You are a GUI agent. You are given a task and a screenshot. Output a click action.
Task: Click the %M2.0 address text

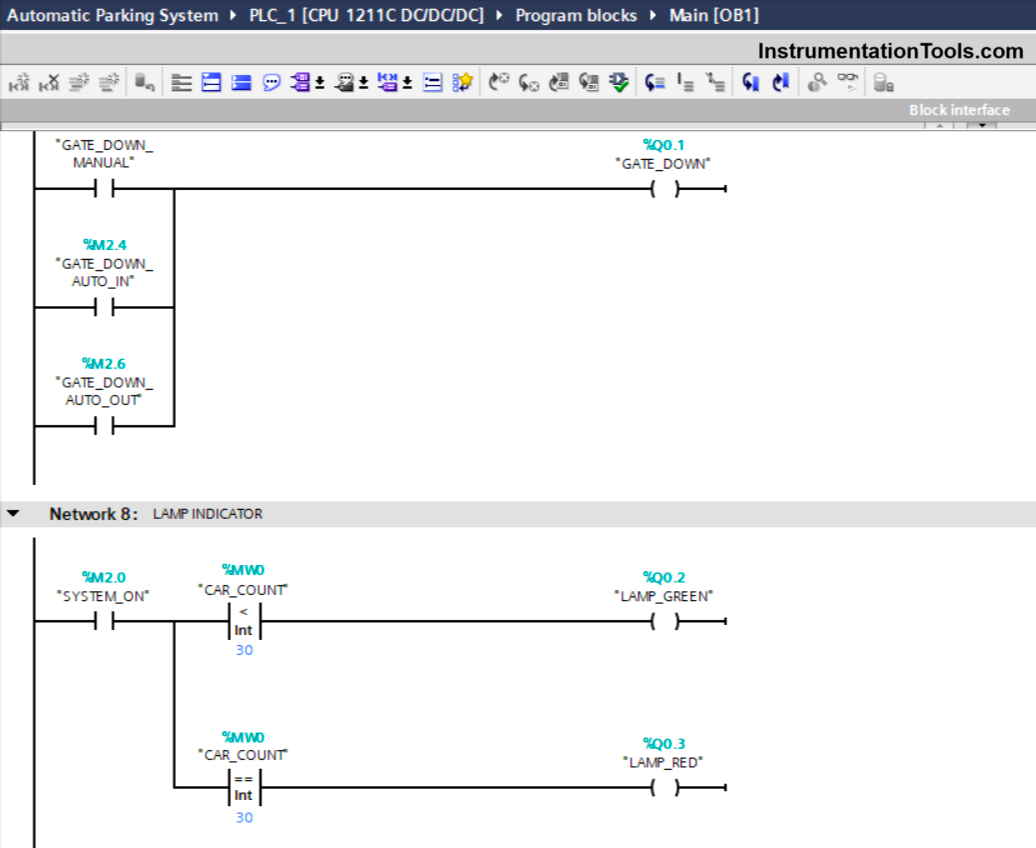pos(104,577)
